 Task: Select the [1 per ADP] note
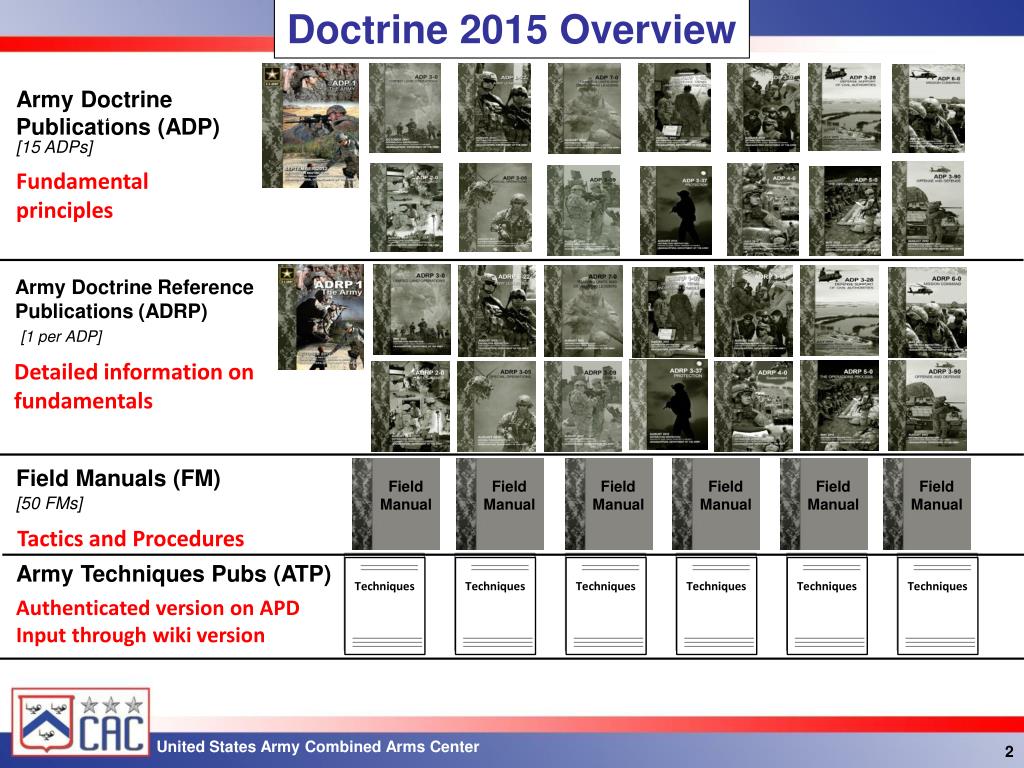(62, 337)
